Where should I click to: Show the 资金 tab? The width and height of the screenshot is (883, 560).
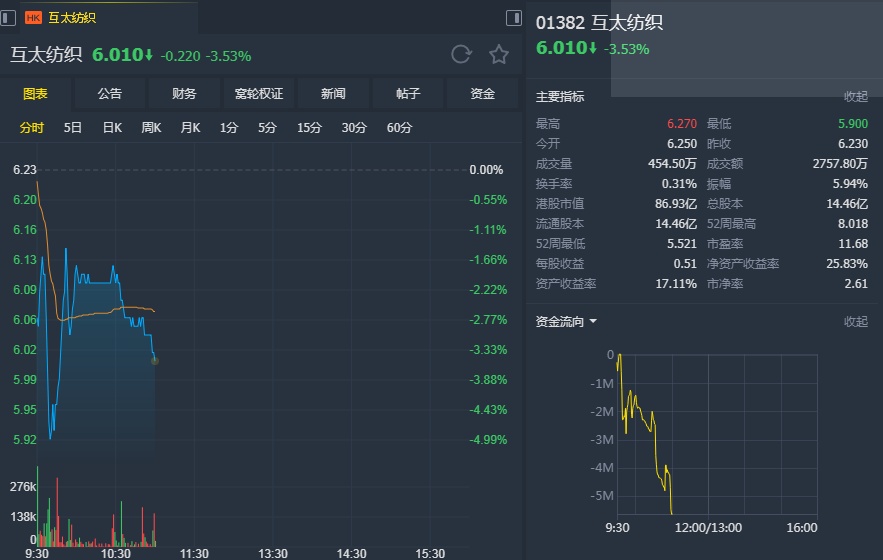click(x=483, y=94)
